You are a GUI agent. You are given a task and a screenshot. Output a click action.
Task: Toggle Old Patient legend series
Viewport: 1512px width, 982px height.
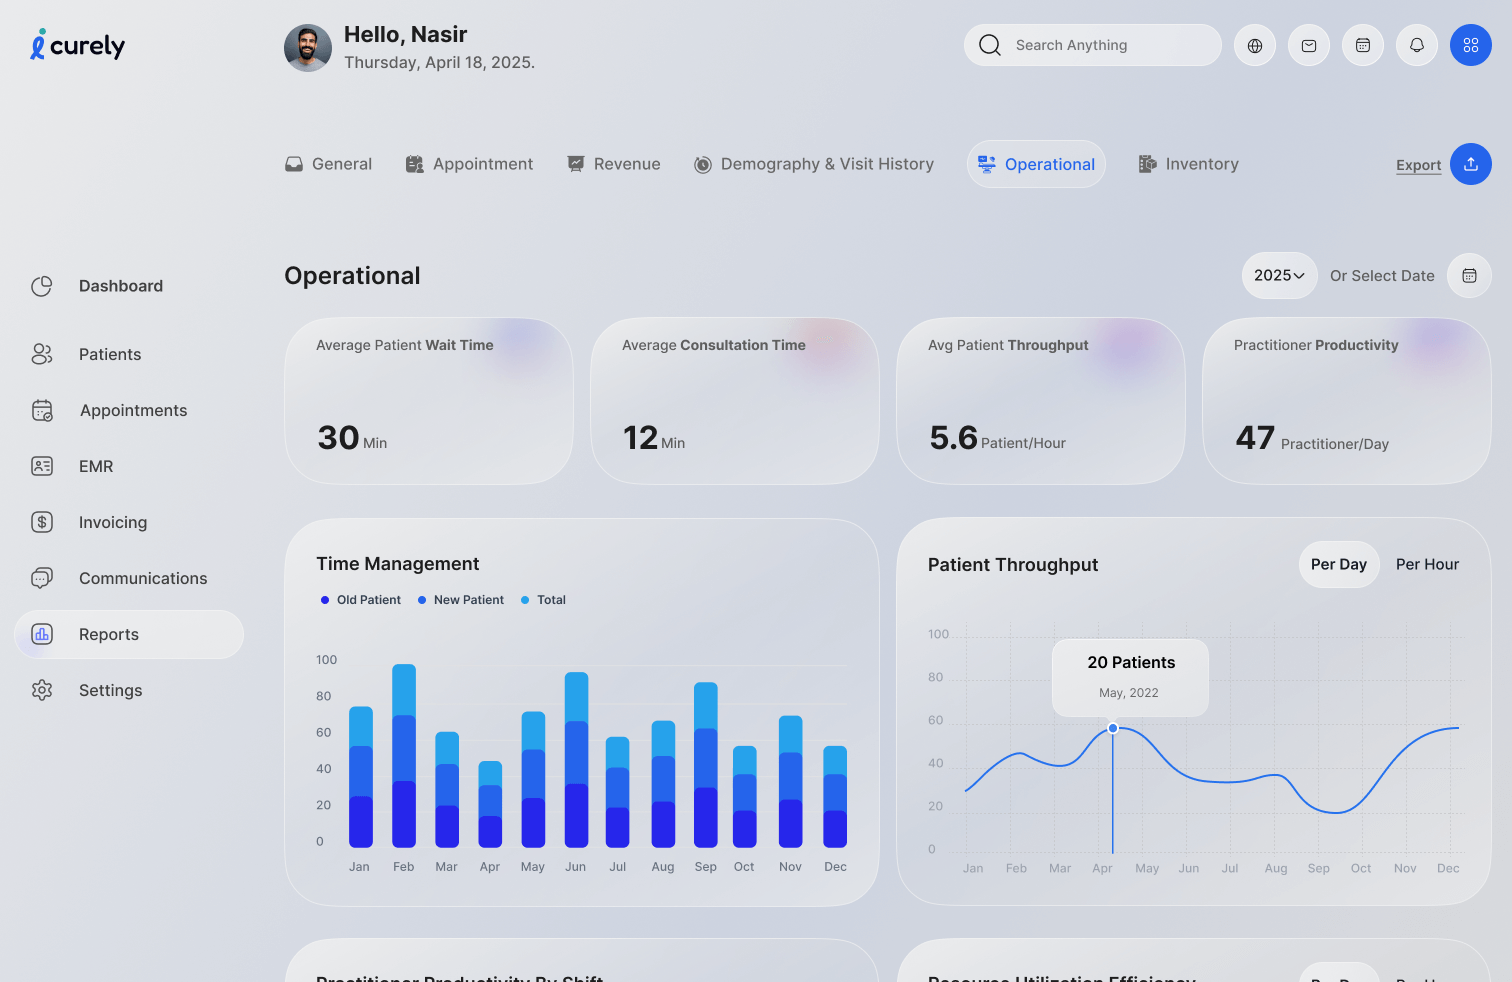(361, 600)
